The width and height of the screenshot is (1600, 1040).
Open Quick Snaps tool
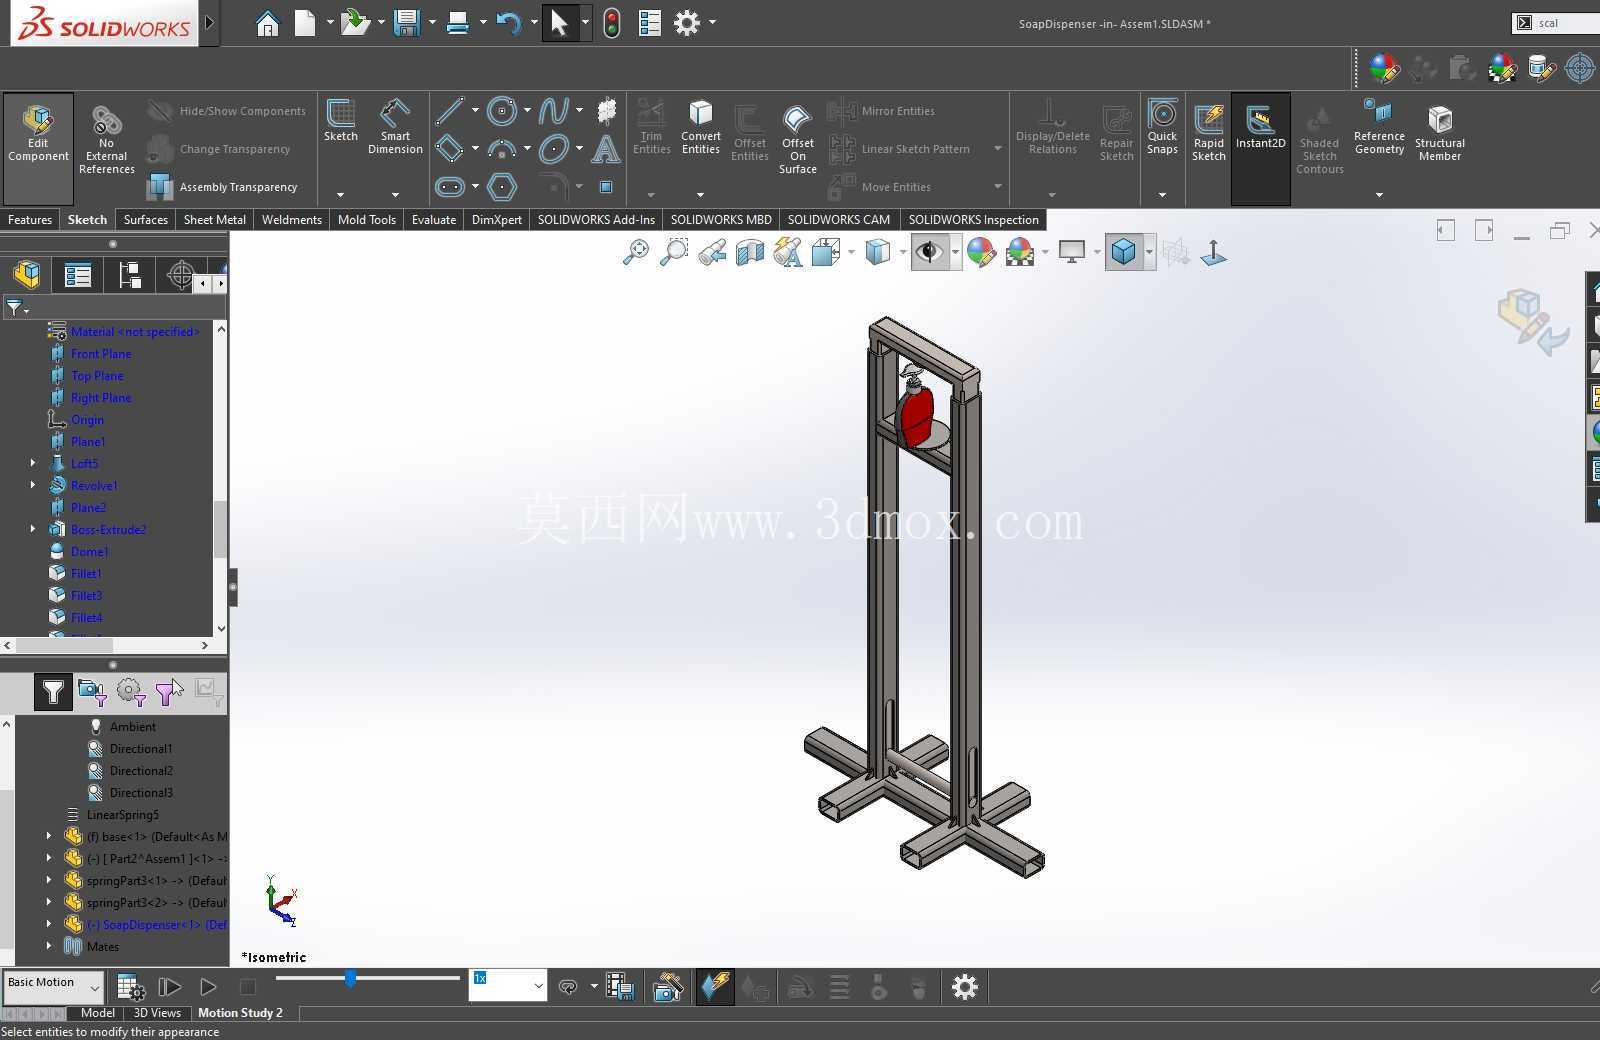point(1162,128)
